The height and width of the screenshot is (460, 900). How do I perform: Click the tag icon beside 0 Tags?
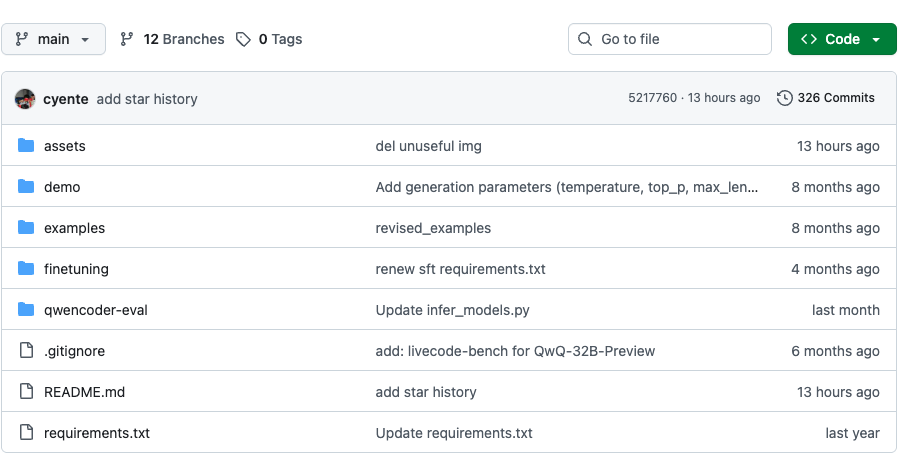243,39
